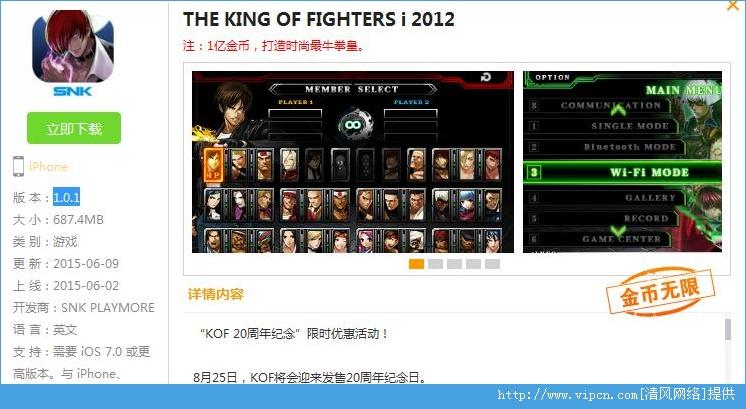This screenshot has height=409, width=746.
Task: Close the dialog with orange X
Action: pos(734,5)
